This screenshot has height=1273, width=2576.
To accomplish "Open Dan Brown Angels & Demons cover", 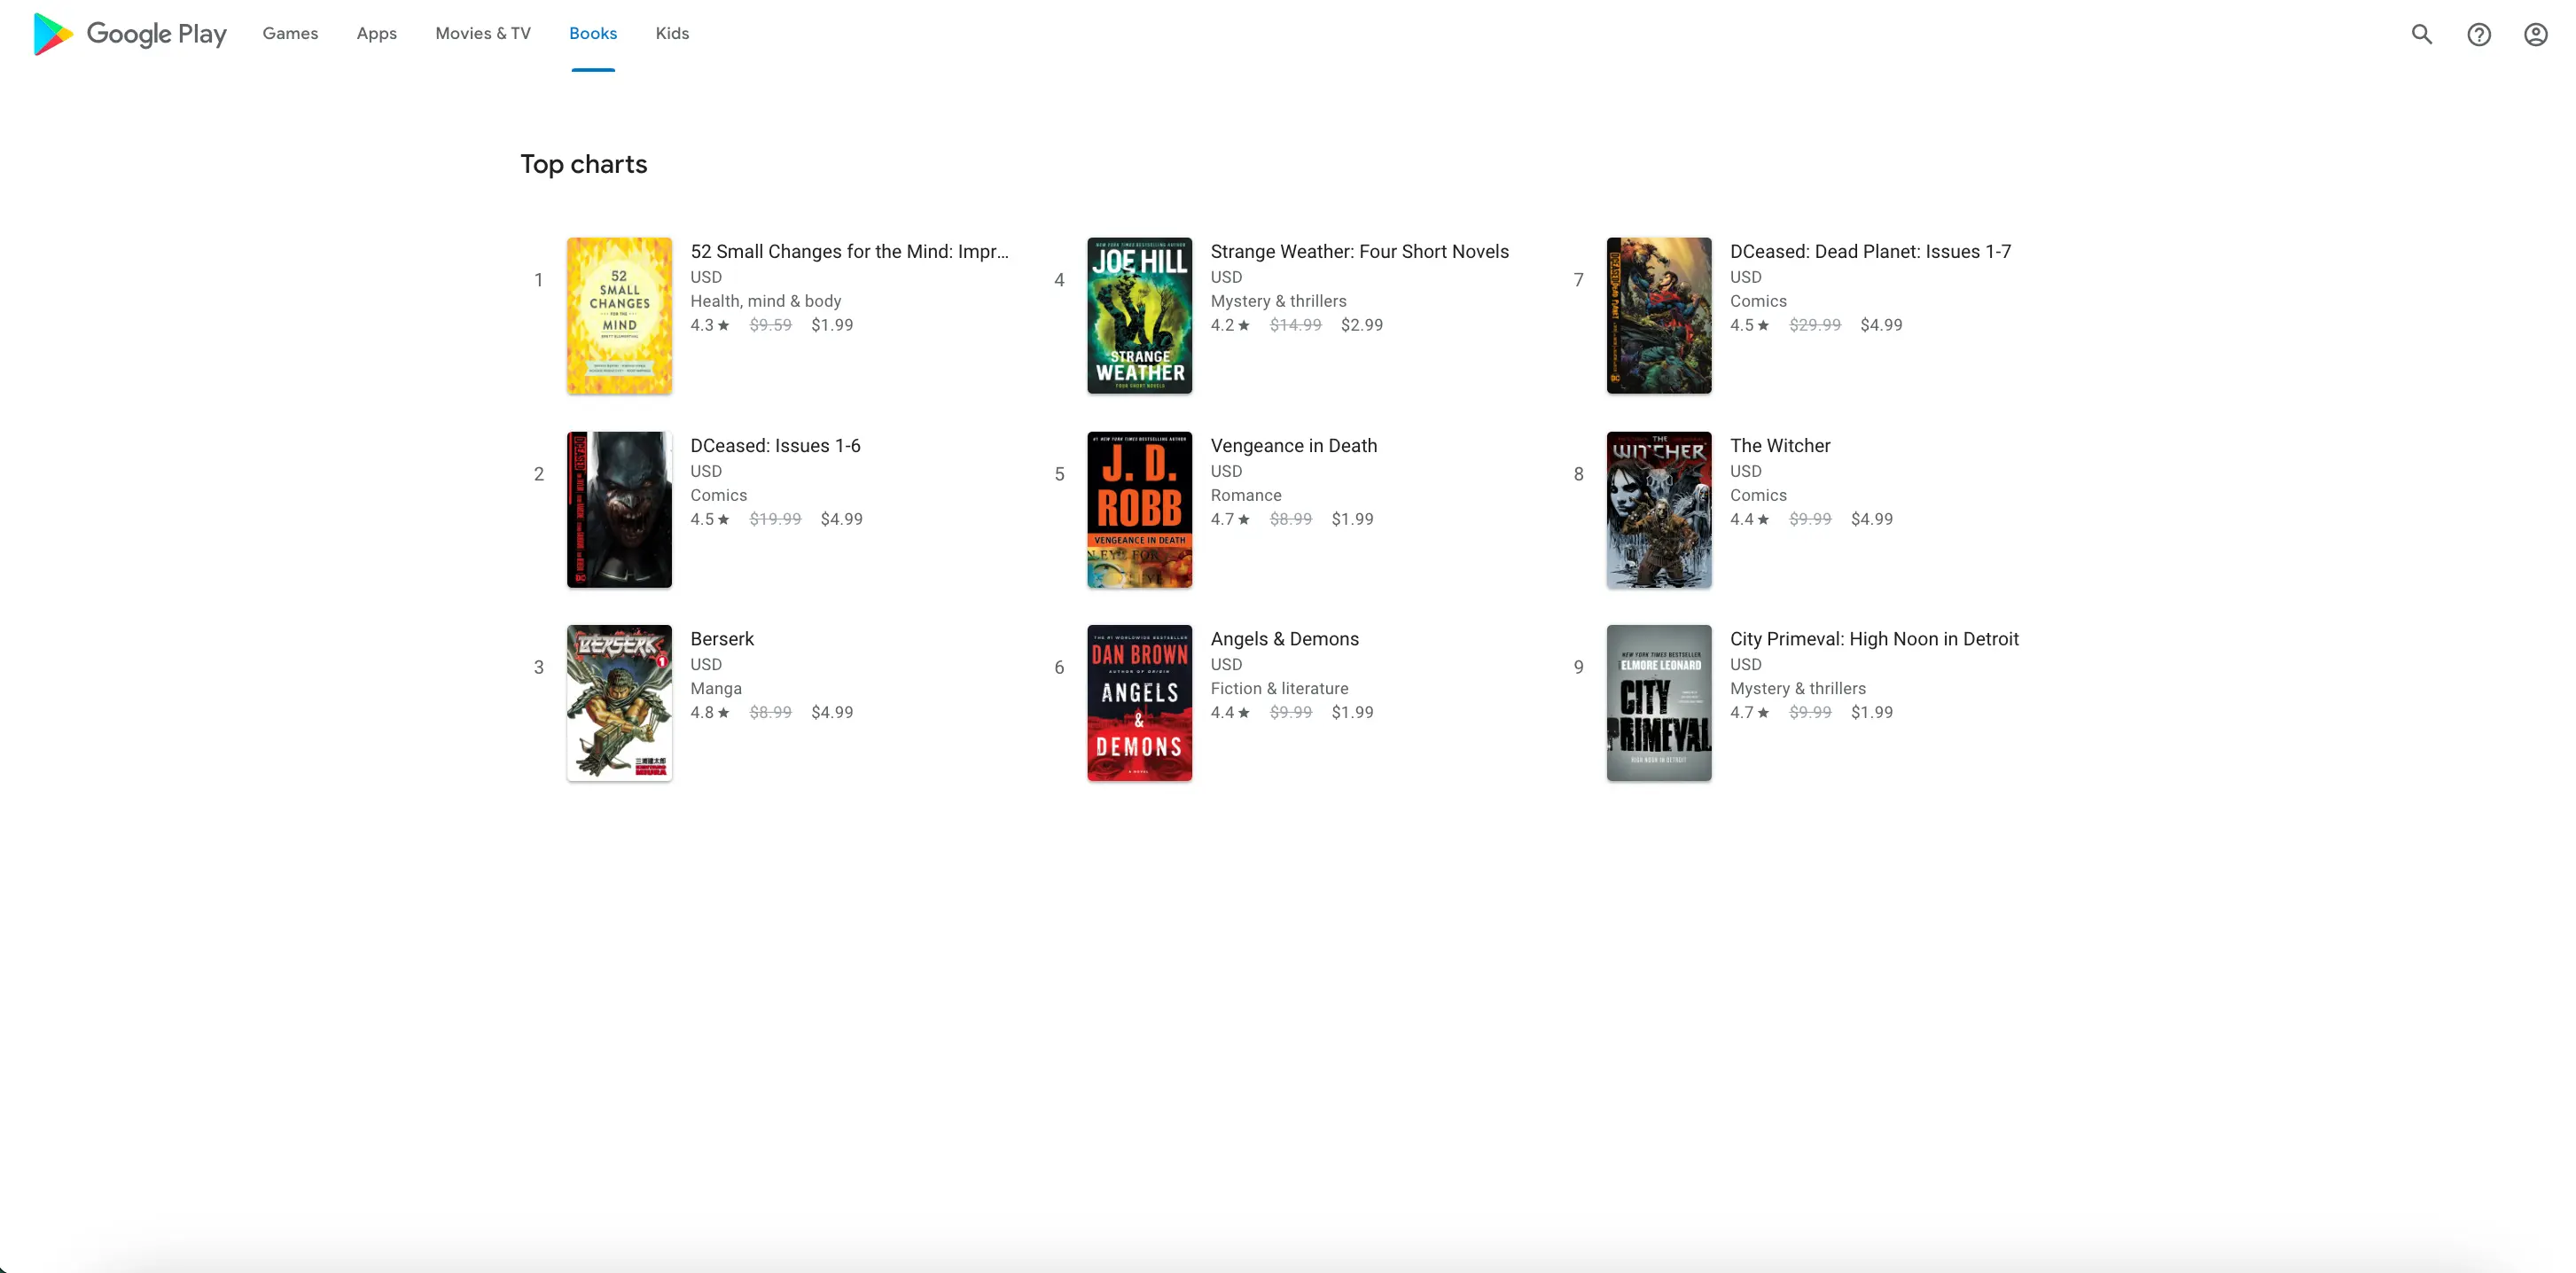I will tap(1139, 703).
